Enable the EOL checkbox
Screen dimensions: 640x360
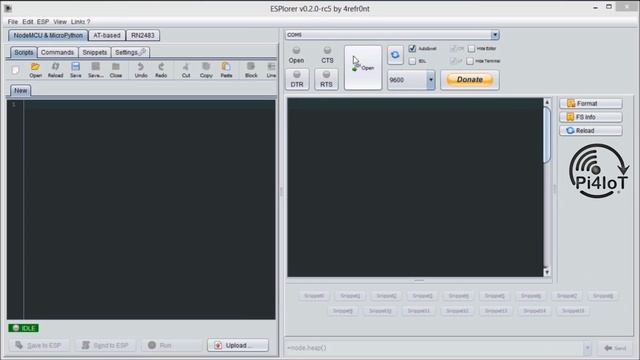click(412, 61)
